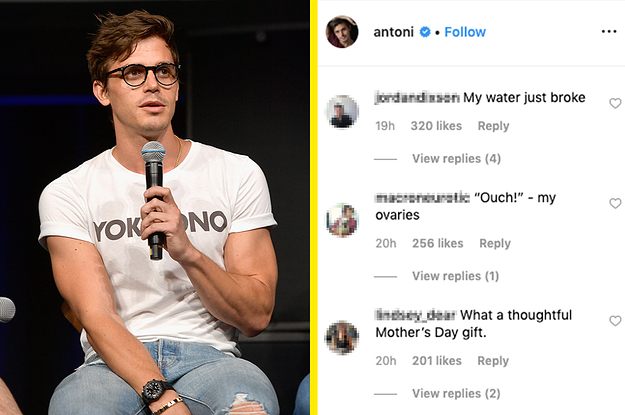Like the Mother's Day gift comment

(x=615, y=321)
